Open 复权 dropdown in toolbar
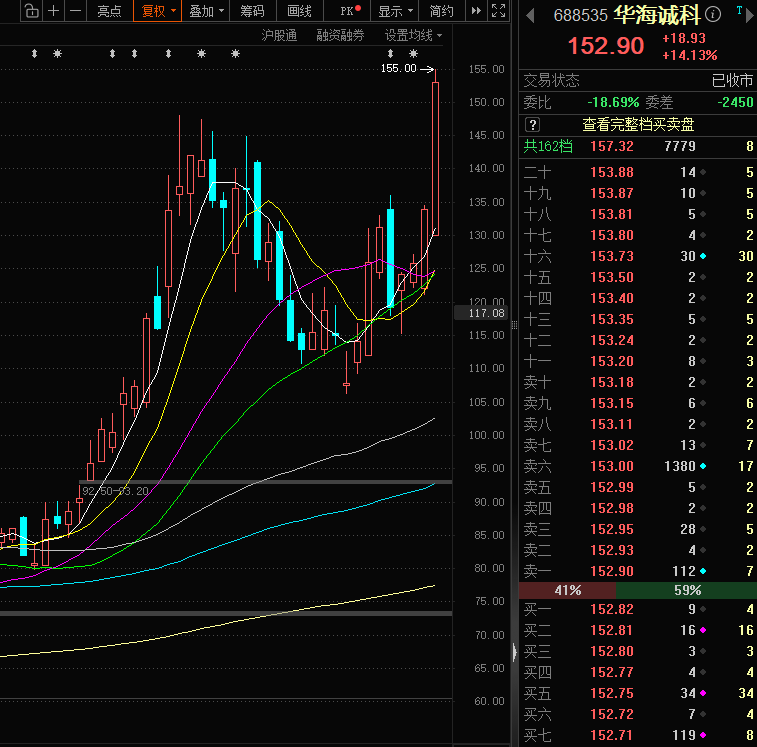The height and width of the screenshot is (747, 757). pyautogui.click(x=157, y=11)
